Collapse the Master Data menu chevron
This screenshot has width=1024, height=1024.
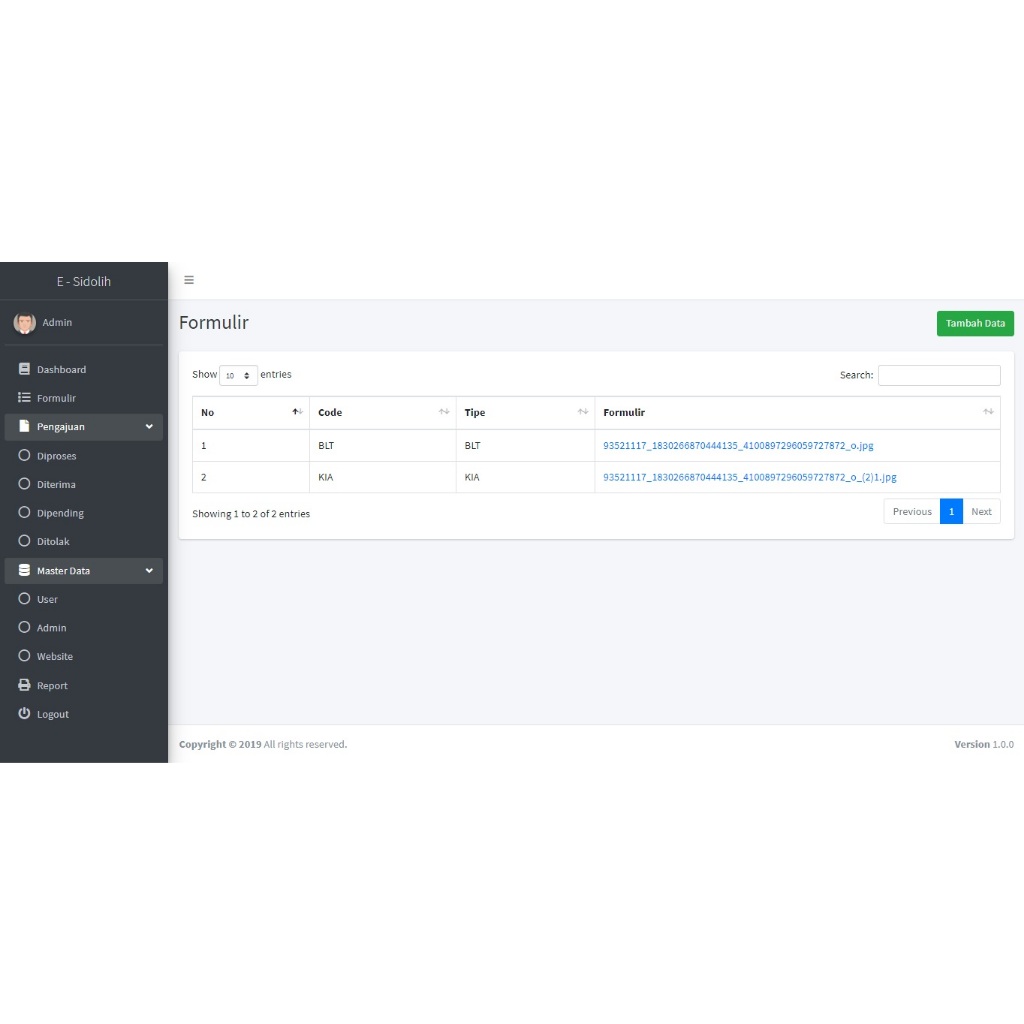149,571
